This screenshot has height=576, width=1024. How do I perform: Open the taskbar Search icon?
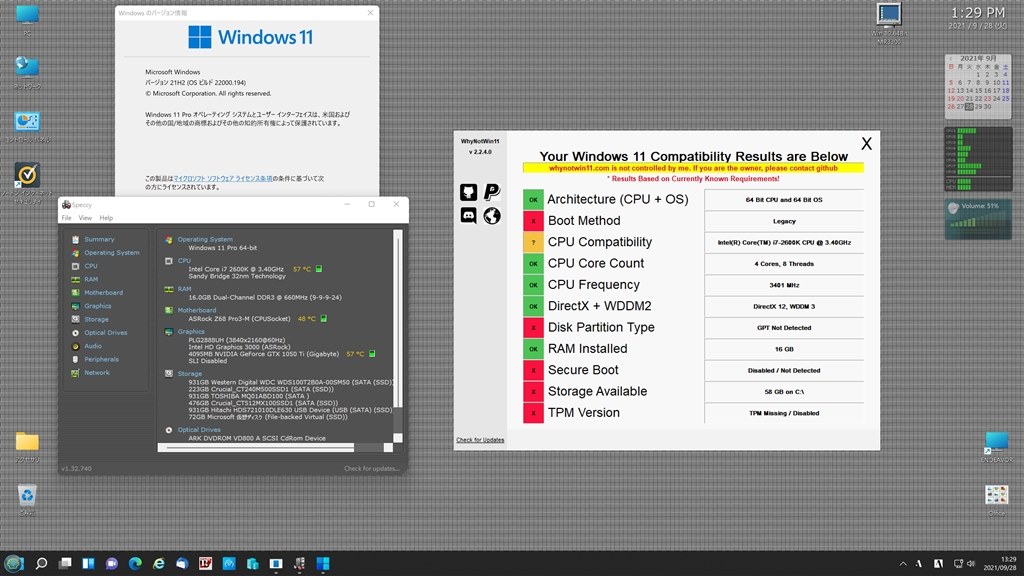click(41, 564)
